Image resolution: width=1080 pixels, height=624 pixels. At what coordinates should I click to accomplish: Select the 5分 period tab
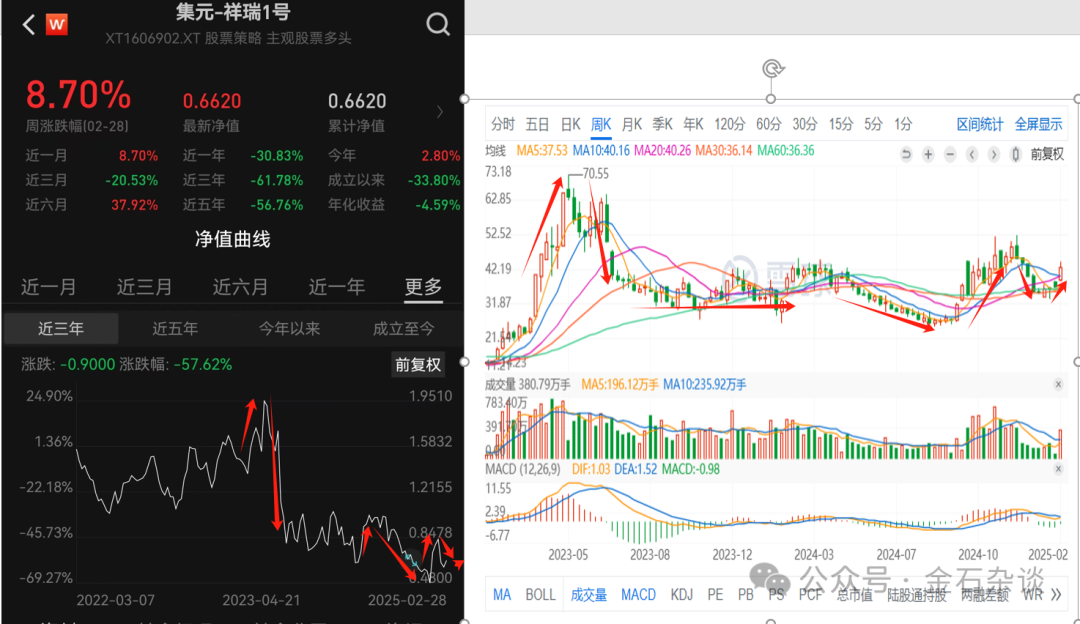873,124
